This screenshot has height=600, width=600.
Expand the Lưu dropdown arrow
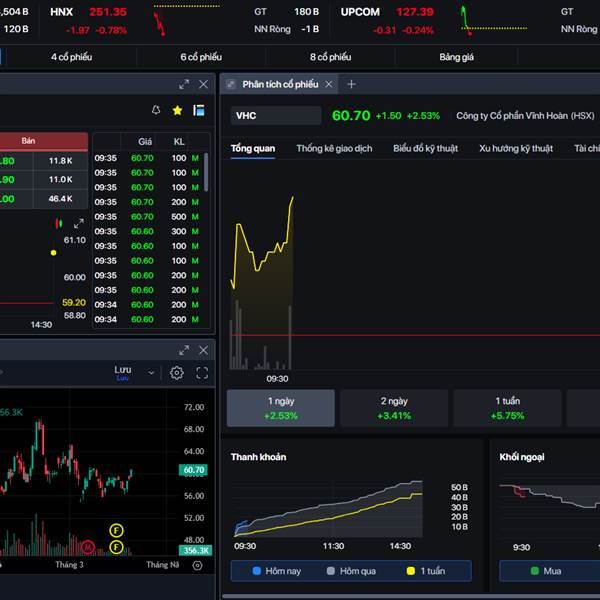click(152, 373)
